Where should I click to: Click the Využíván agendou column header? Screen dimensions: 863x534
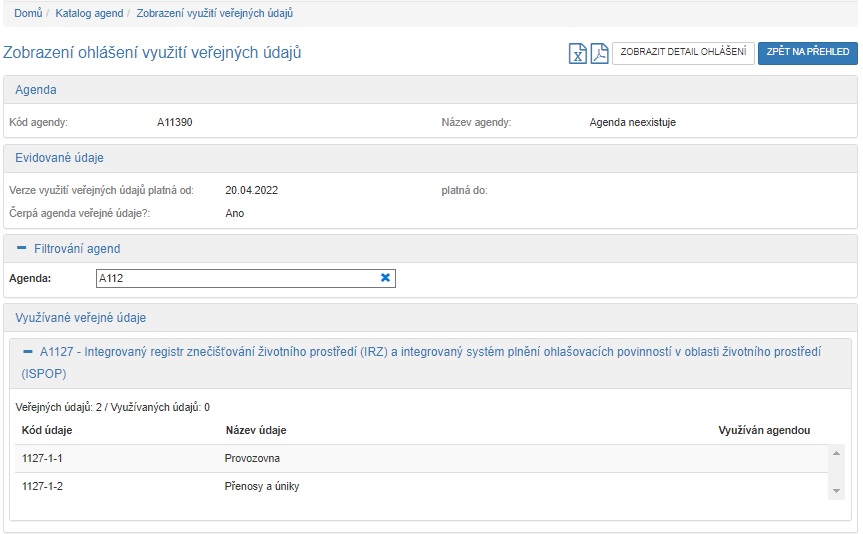tap(763, 431)
